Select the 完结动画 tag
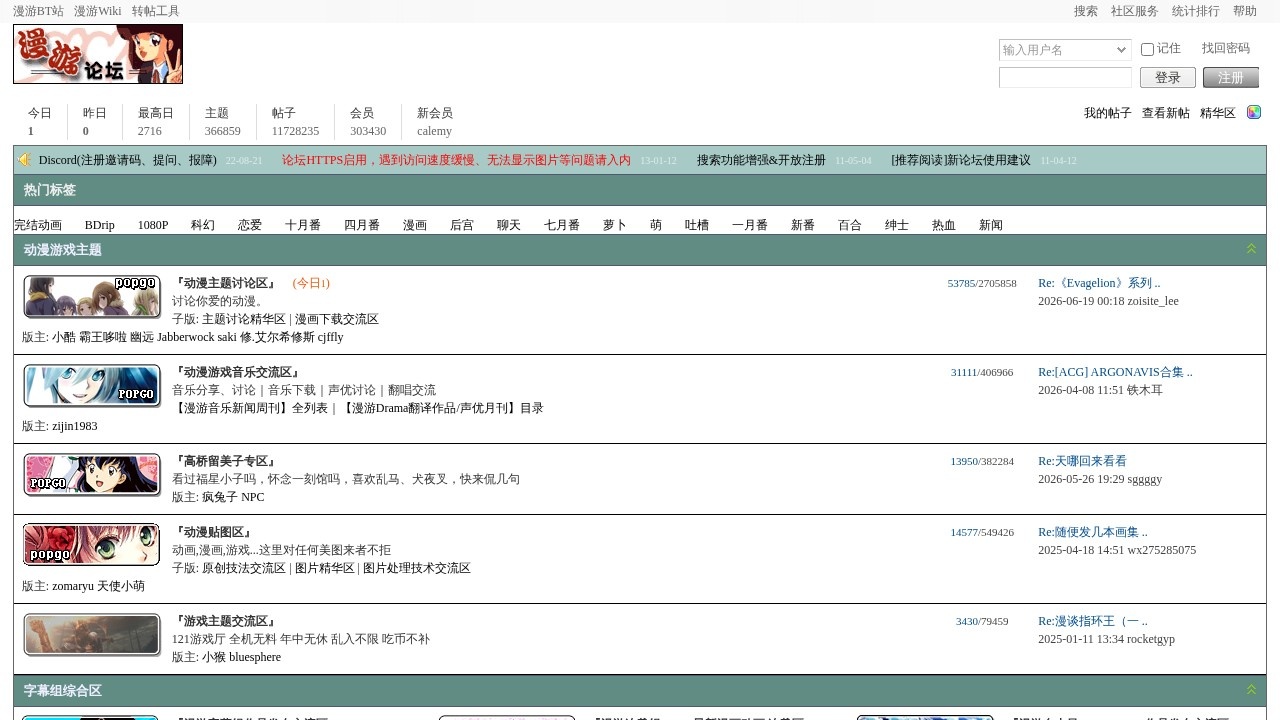Screen dimensions: 1280x720 click(x=38, y=225)
